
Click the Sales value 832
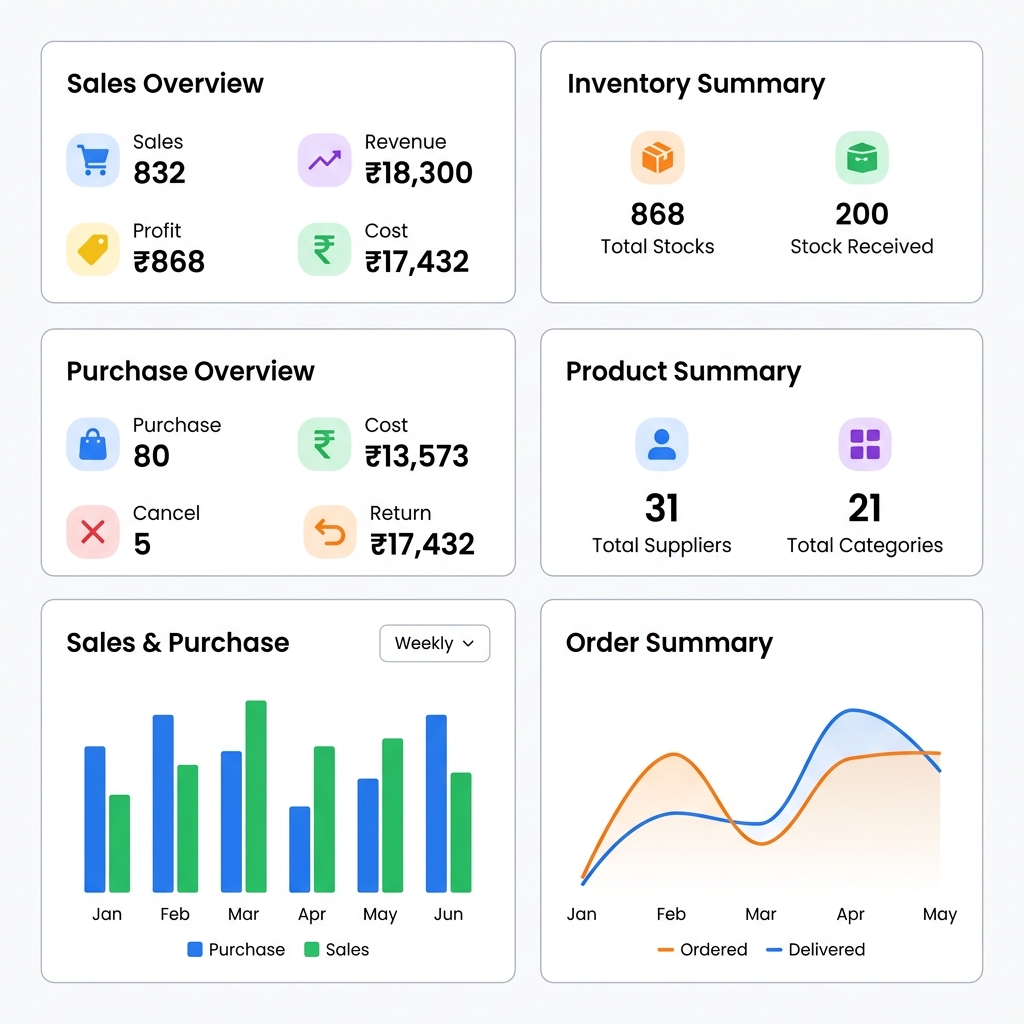coord(159,173)
